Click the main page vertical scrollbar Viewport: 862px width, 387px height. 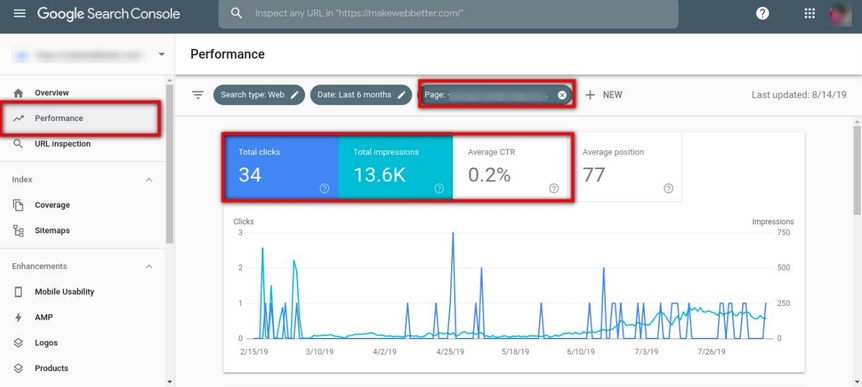coord(857,170)
